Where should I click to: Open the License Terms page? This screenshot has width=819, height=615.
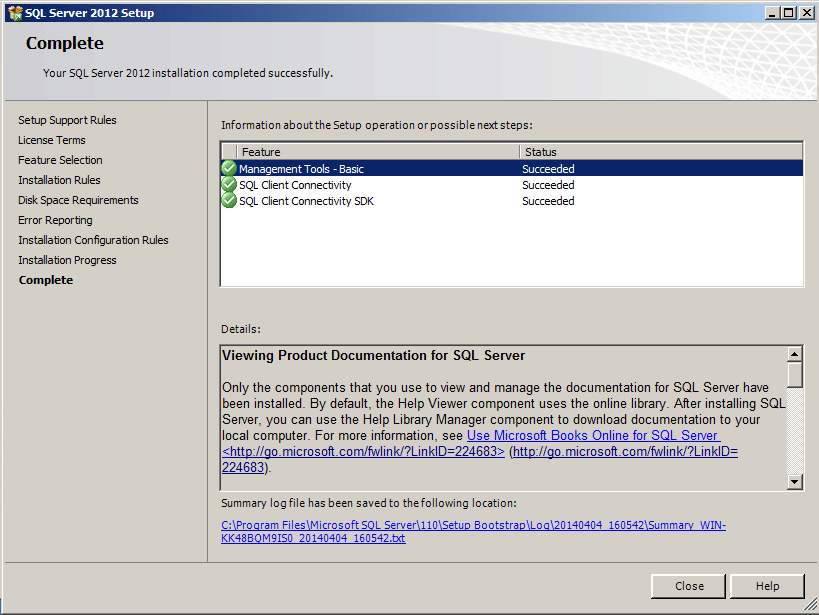(x=51, y=140)
